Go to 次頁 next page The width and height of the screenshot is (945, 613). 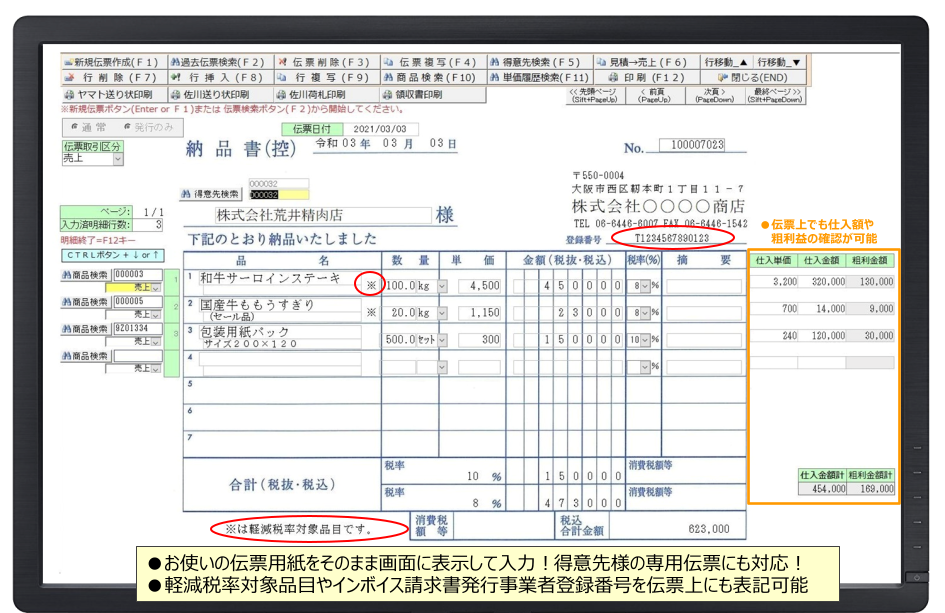click(715, 96)
